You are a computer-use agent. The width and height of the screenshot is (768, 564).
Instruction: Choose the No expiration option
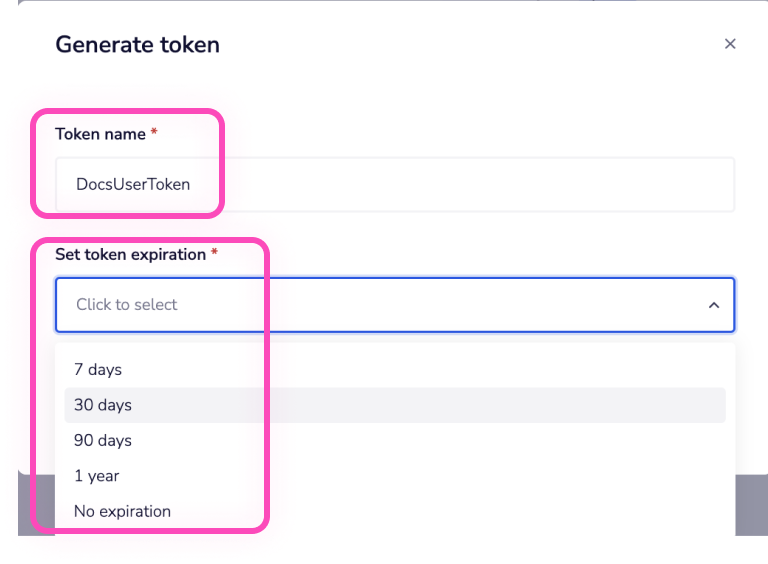coord(122,511)
